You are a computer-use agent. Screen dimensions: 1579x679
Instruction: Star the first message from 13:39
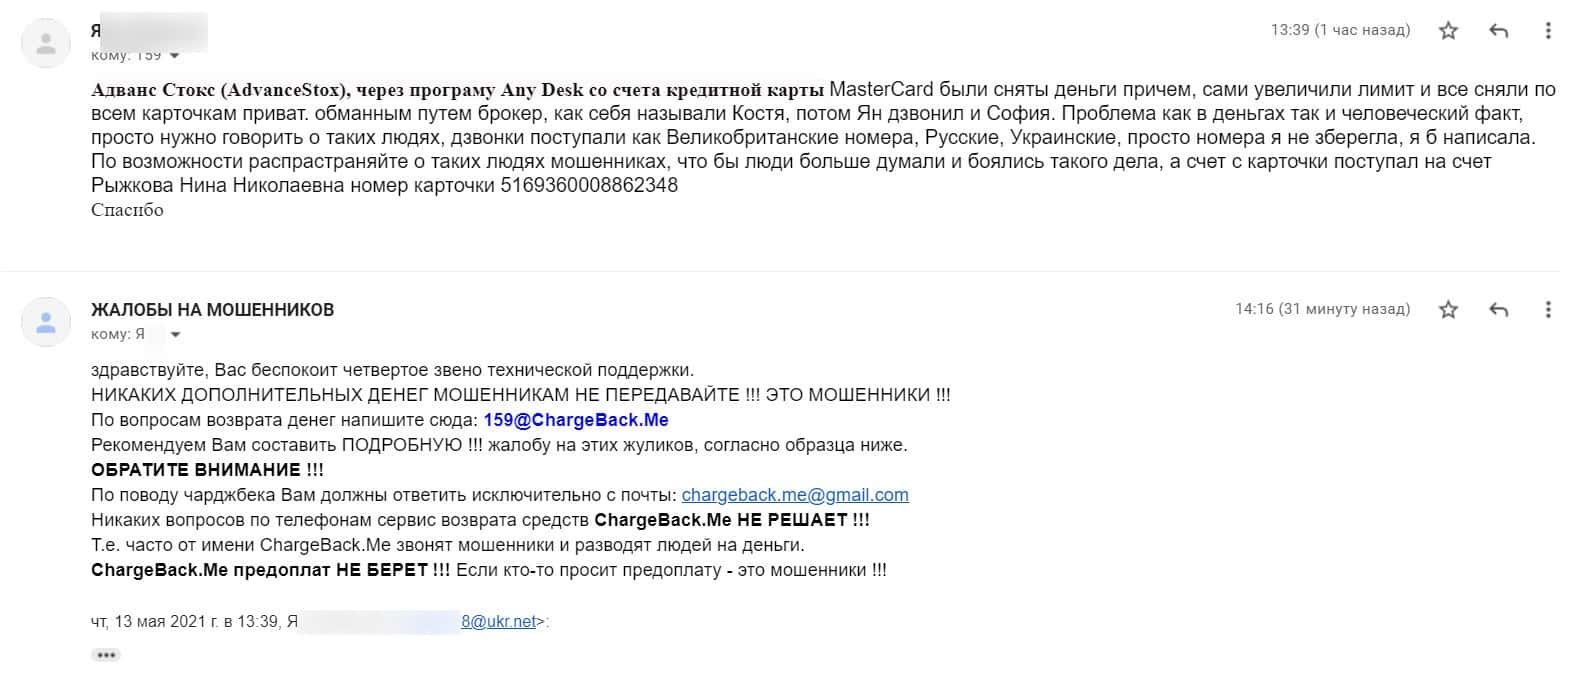click(1448, 31)
